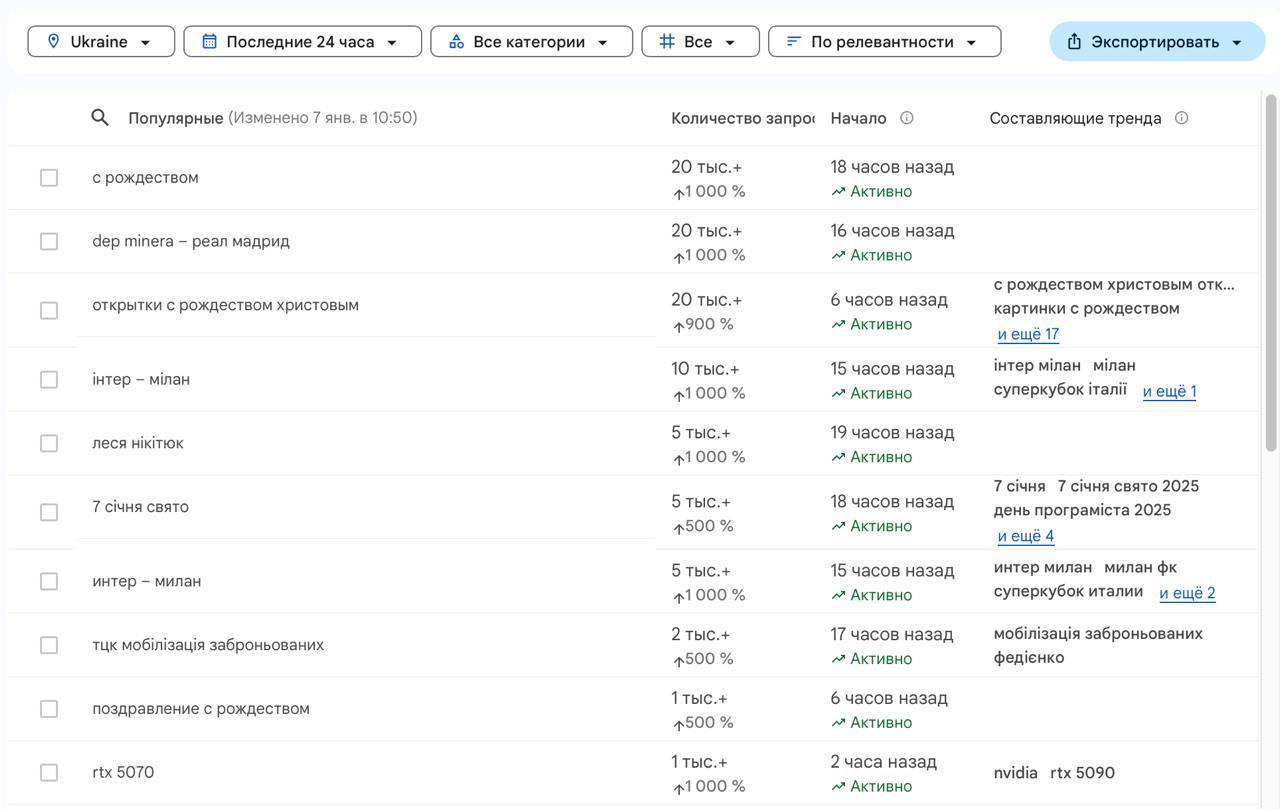Click info icon next to Начало
The height and width of the screenshot is (809, 1280).
tap(906, 118)
